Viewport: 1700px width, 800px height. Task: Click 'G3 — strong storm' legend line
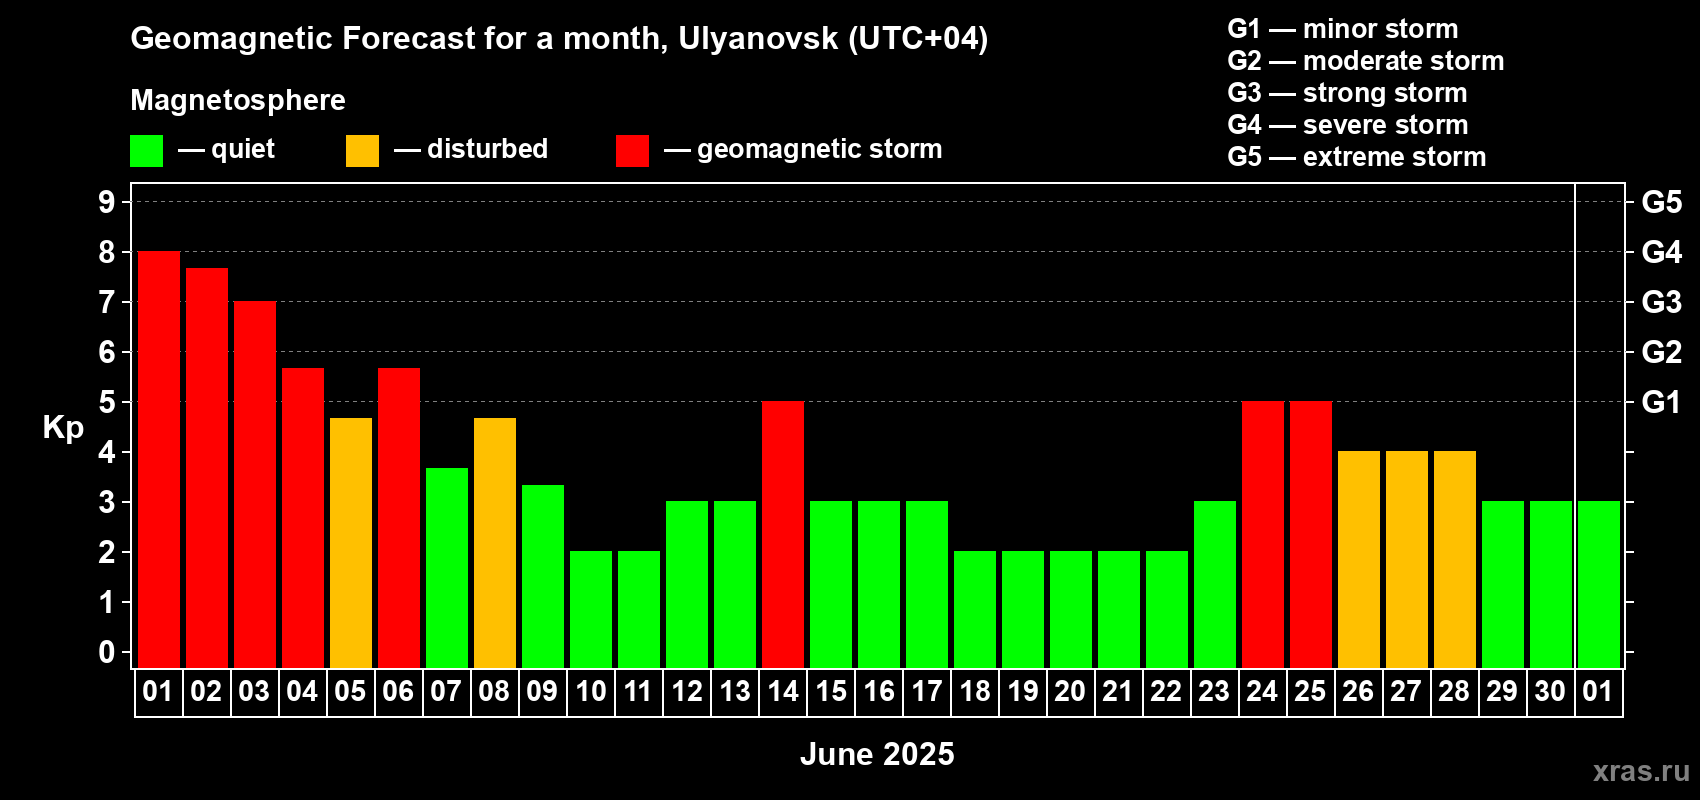click(x=1347, y=93)
